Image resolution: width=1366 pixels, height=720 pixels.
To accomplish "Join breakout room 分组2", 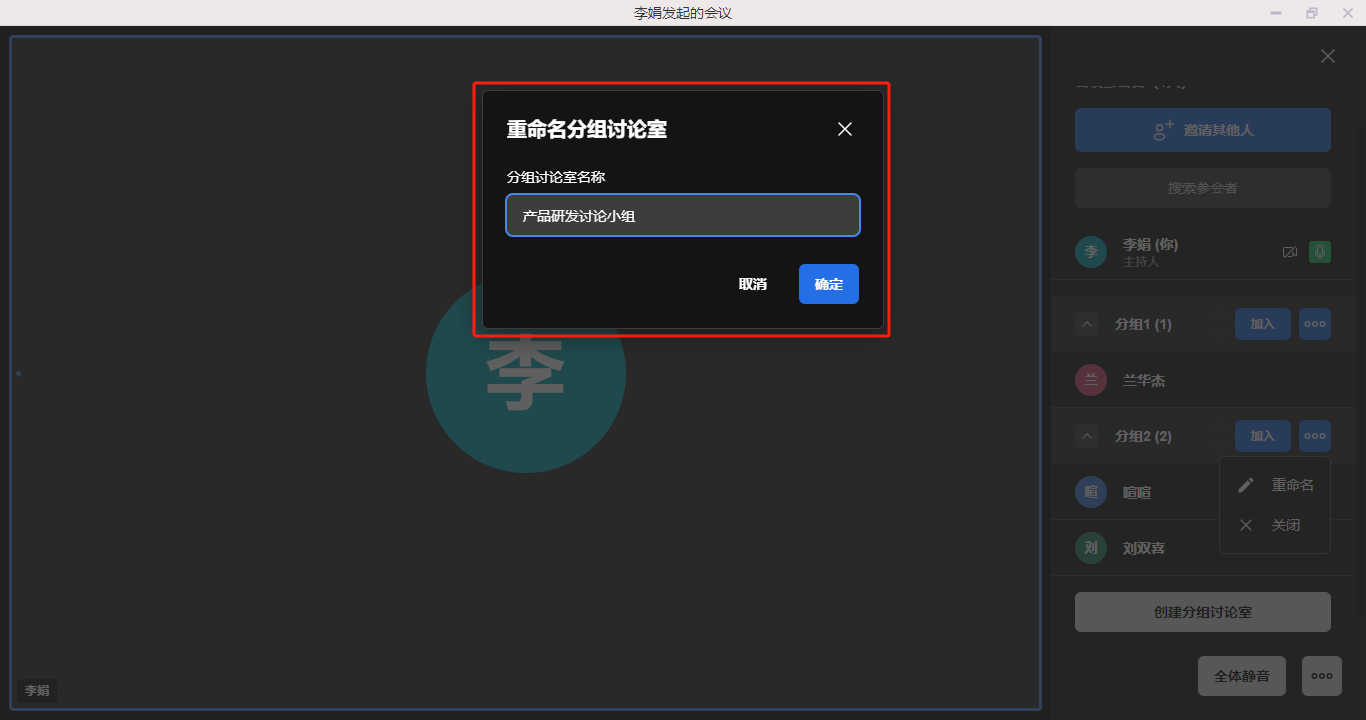I will coord(1262,436).
